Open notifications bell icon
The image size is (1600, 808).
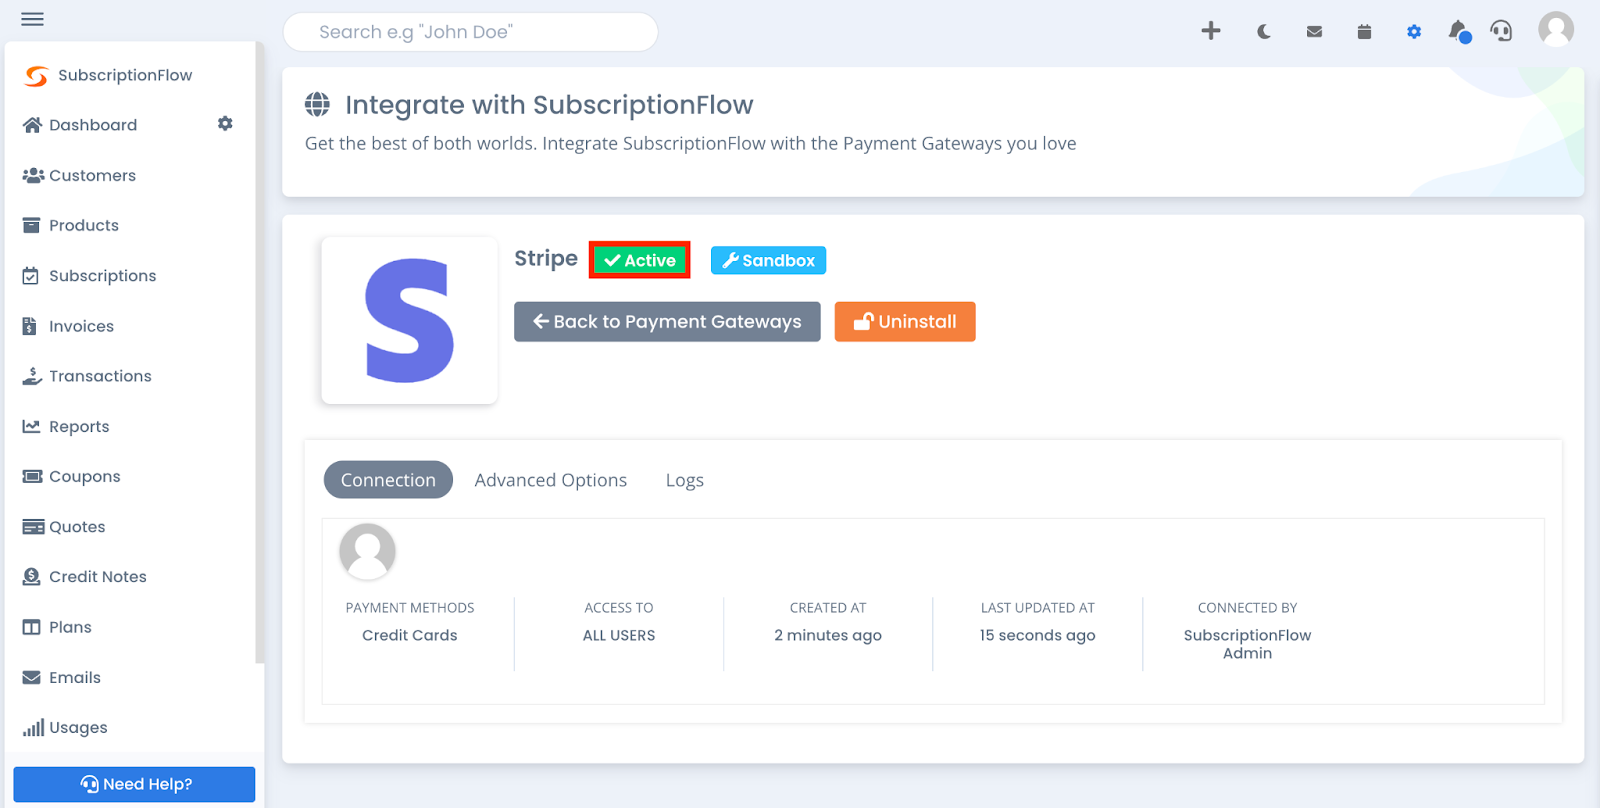click(1459, 31)
